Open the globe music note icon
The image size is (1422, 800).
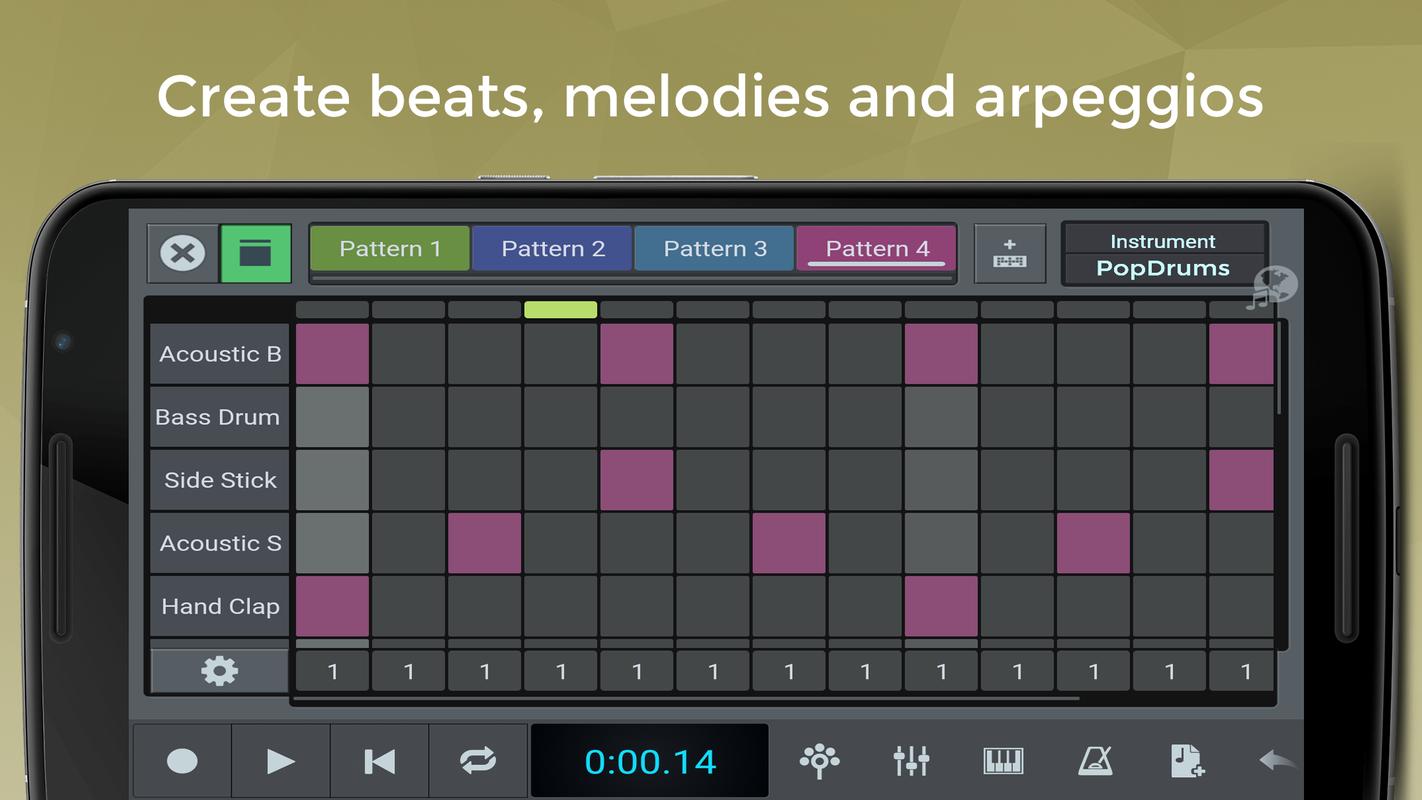pyautogui.click(x=1272, y=288)
